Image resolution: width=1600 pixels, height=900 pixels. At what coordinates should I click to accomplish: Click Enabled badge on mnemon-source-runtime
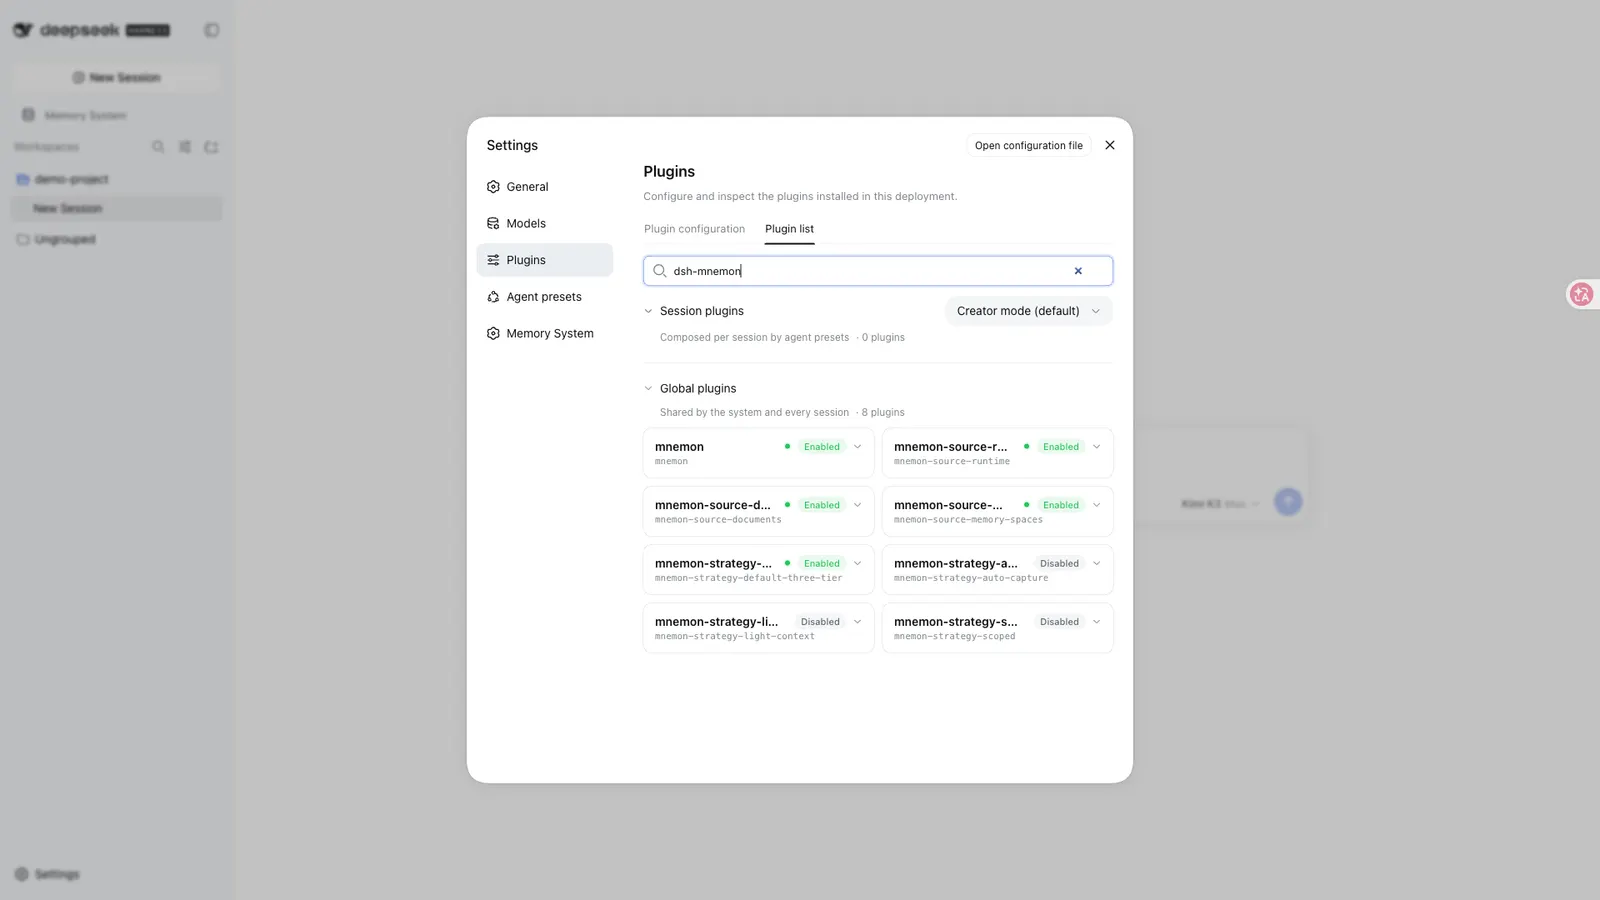tap(1060, 447)
